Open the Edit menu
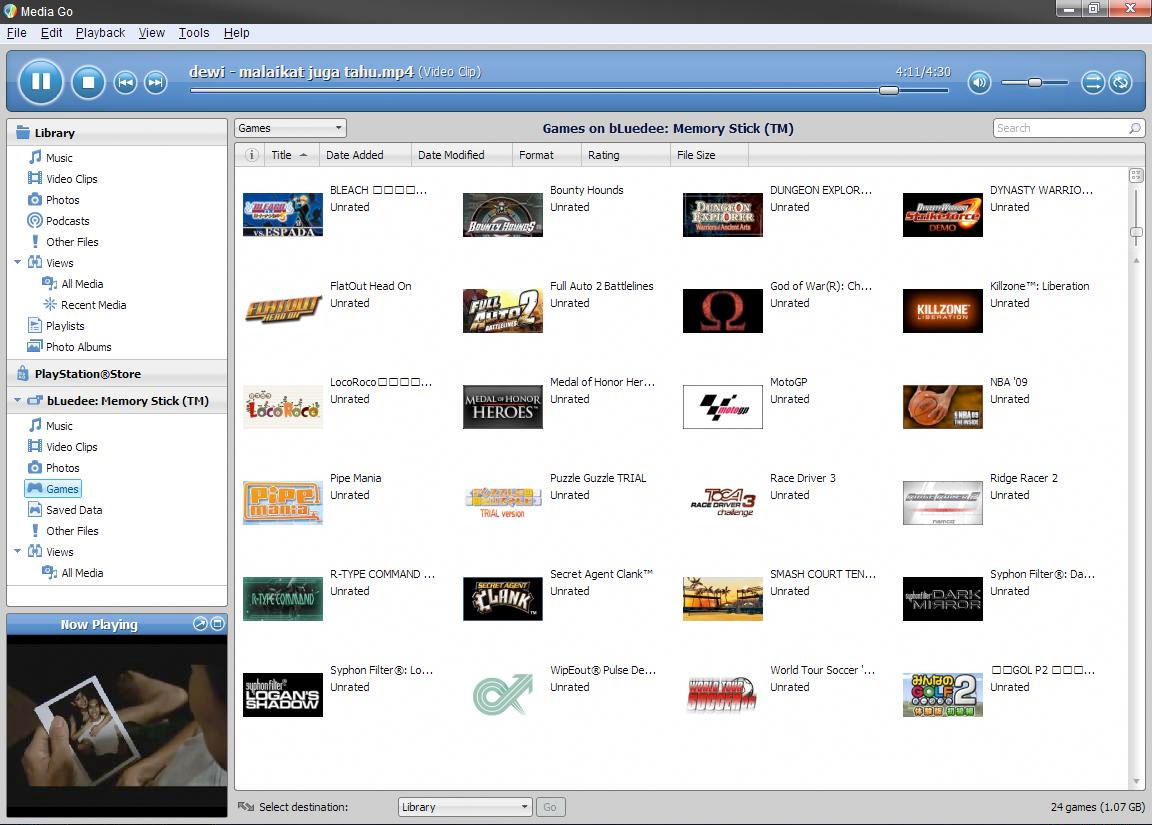 [51, 33]
